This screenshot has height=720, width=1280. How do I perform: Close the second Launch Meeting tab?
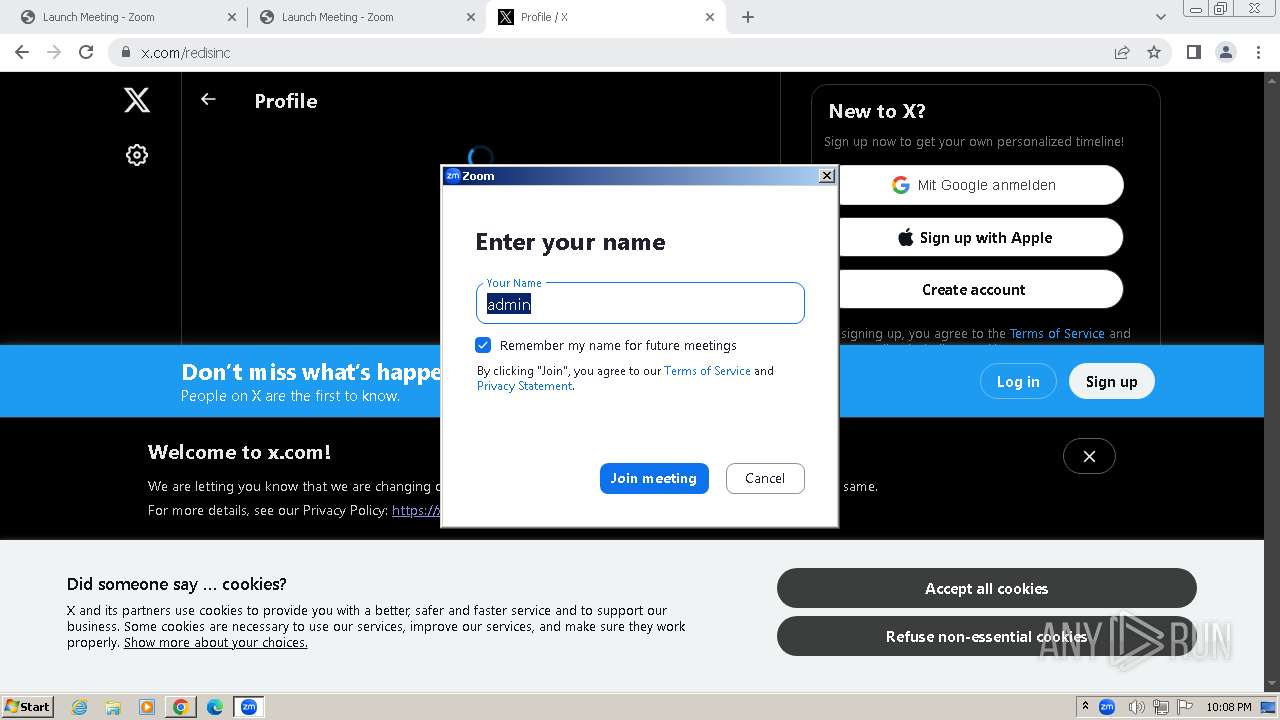coord(470,17)
